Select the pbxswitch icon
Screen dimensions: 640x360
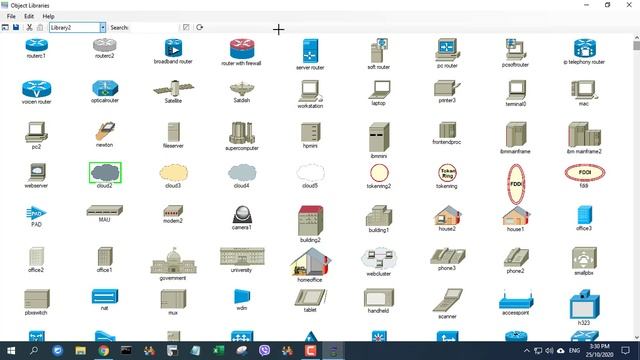click(x=37, y=299)
